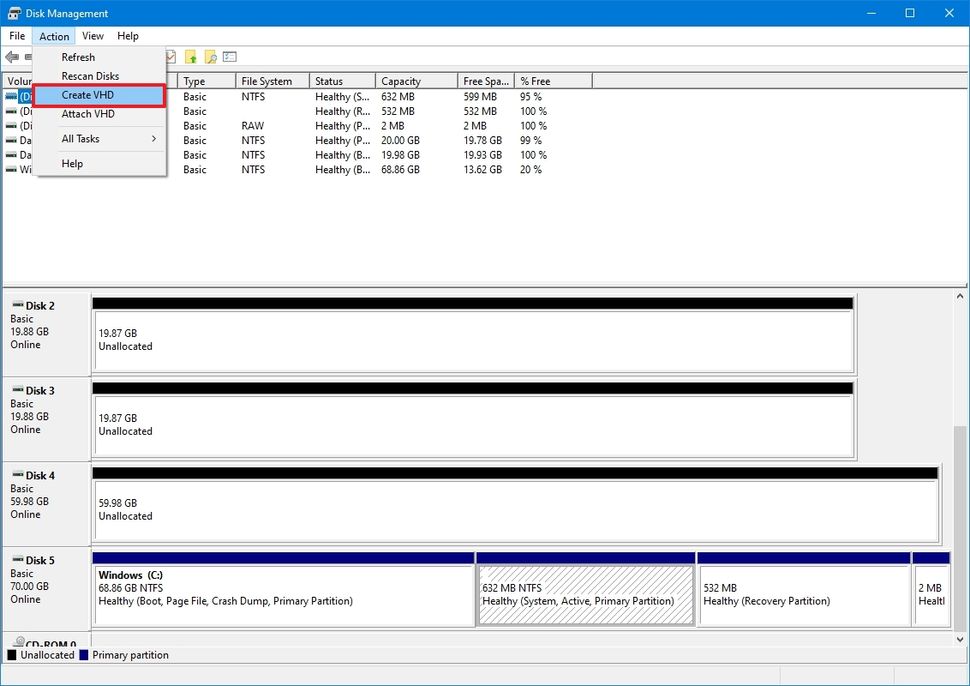This screenshot has width=970, height=686.
Task: Click the scroll up arrow of disk pane
Action: 960,297
